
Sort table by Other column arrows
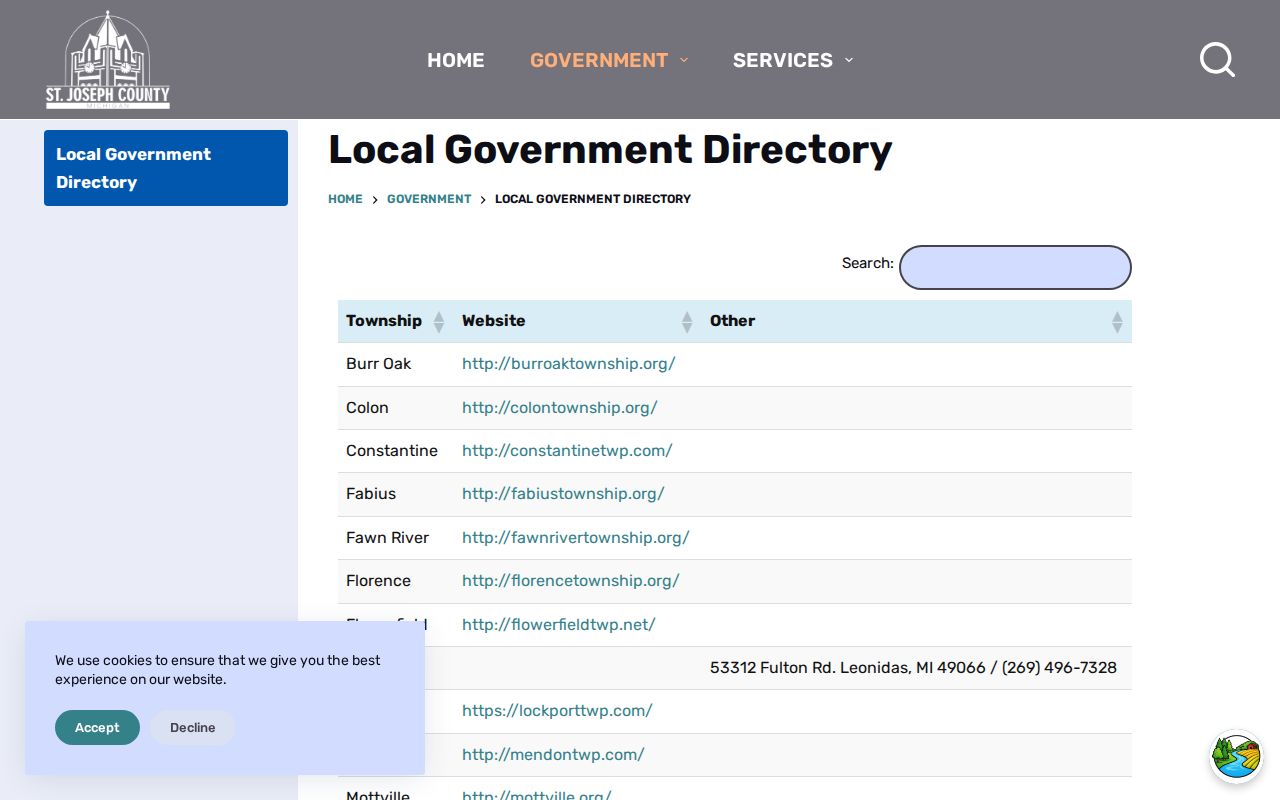pos(1117,321)
